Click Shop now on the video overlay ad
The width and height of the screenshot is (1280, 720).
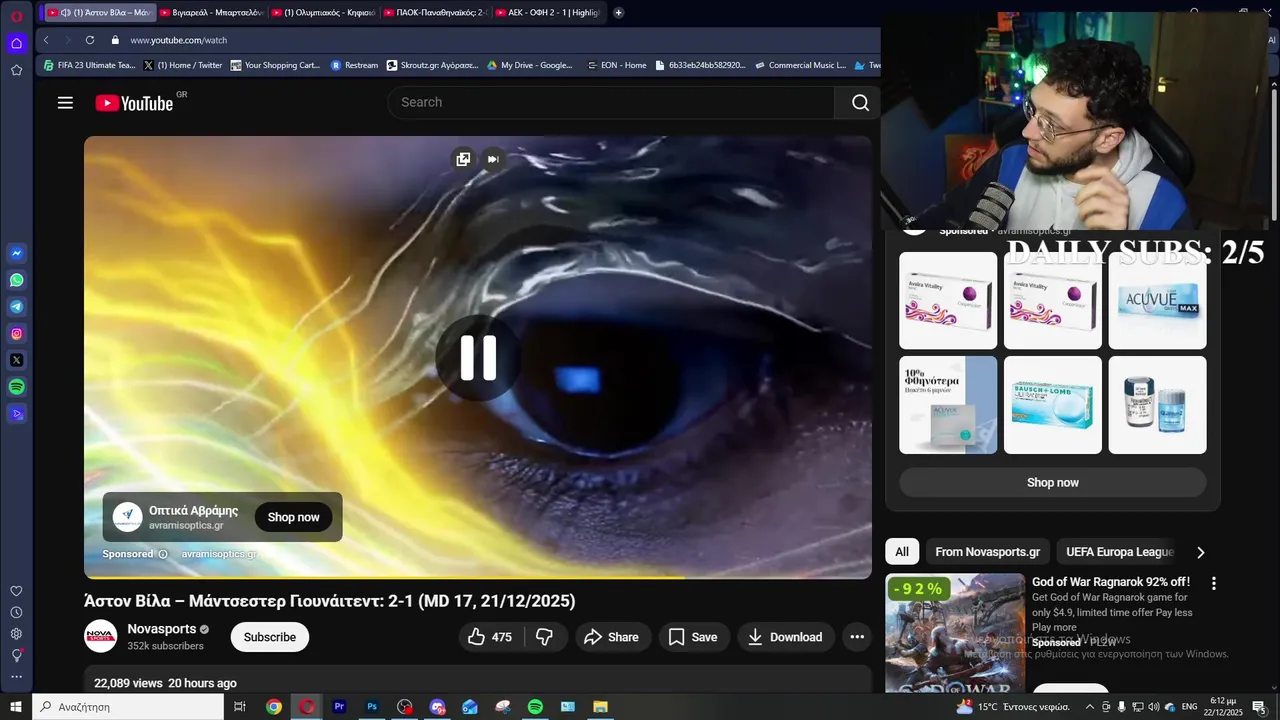(293, 517)
